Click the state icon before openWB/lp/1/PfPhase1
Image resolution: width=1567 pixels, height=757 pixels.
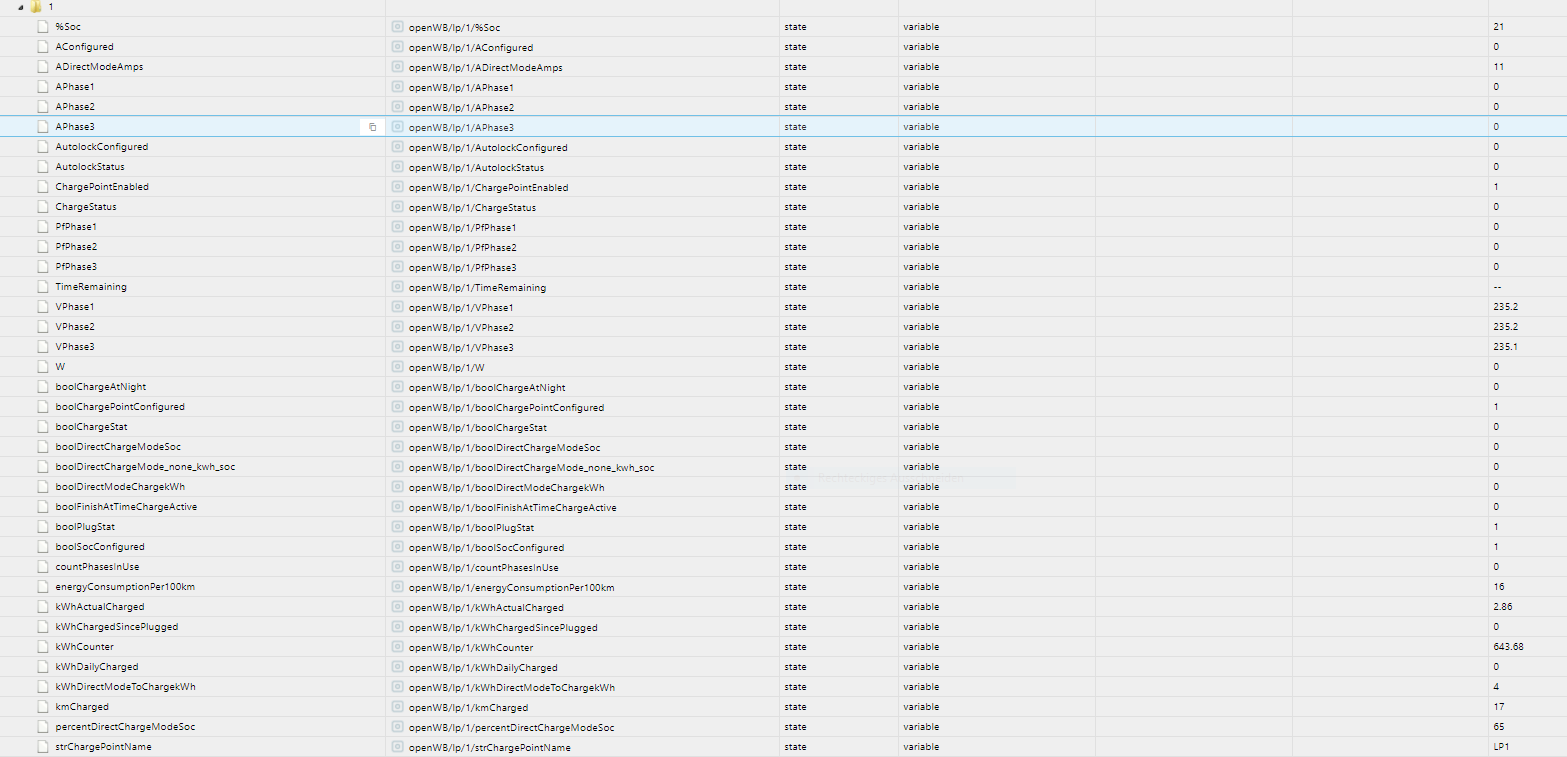point(397,227)
